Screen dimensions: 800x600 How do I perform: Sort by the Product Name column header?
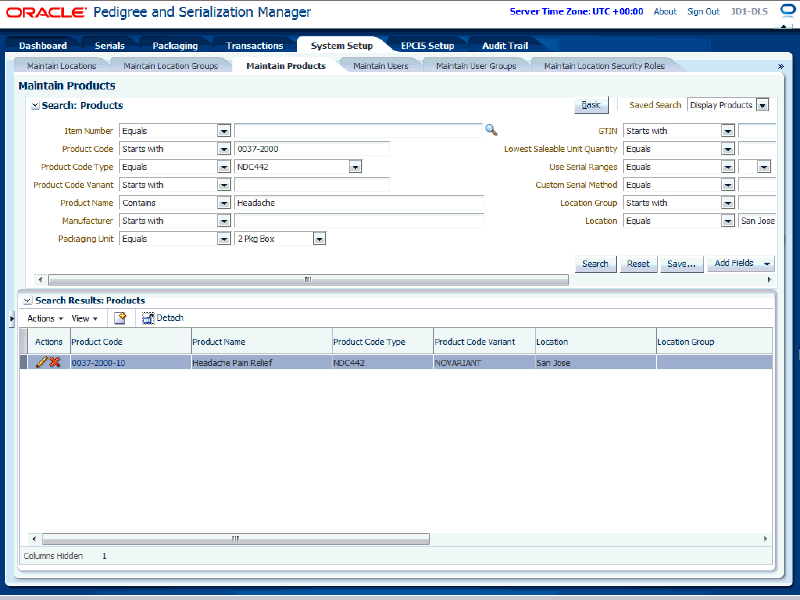[261, 342]
